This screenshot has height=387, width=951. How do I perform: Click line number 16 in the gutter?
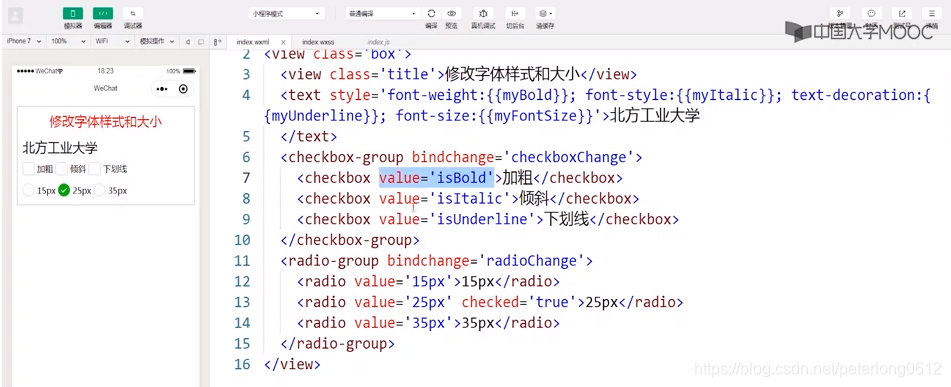click(242, 364)
